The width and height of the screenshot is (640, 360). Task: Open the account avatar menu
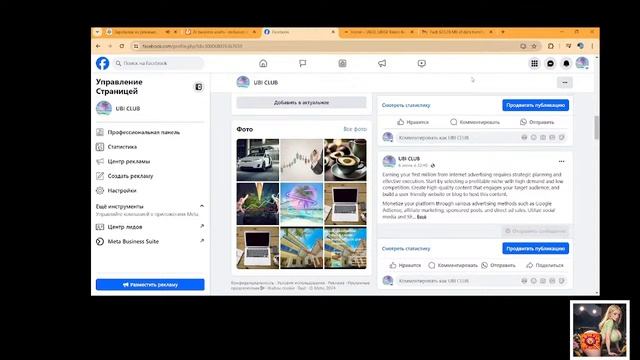pyautogui.click(x=582, y=63)
